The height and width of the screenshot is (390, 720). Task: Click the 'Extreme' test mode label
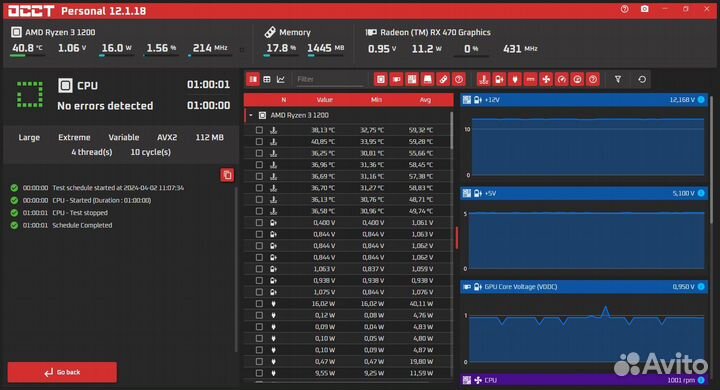[x=74, y=137]
